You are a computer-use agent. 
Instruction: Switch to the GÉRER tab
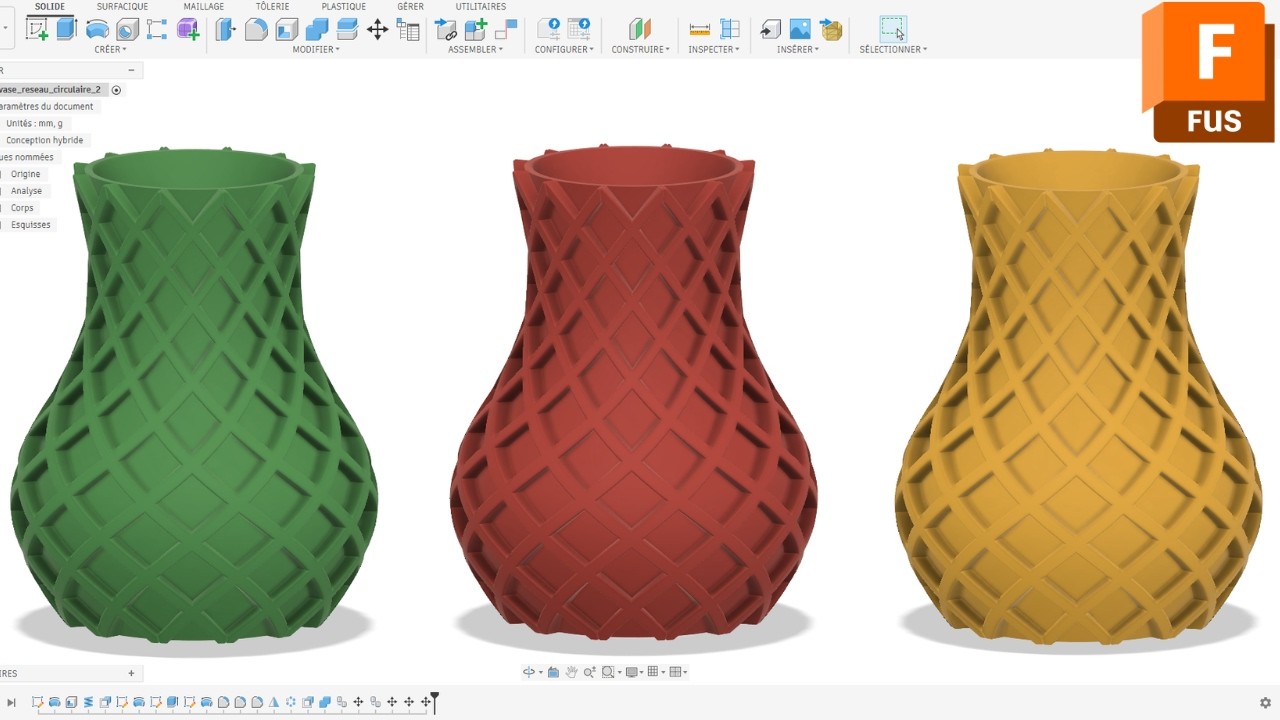point(410,6)
